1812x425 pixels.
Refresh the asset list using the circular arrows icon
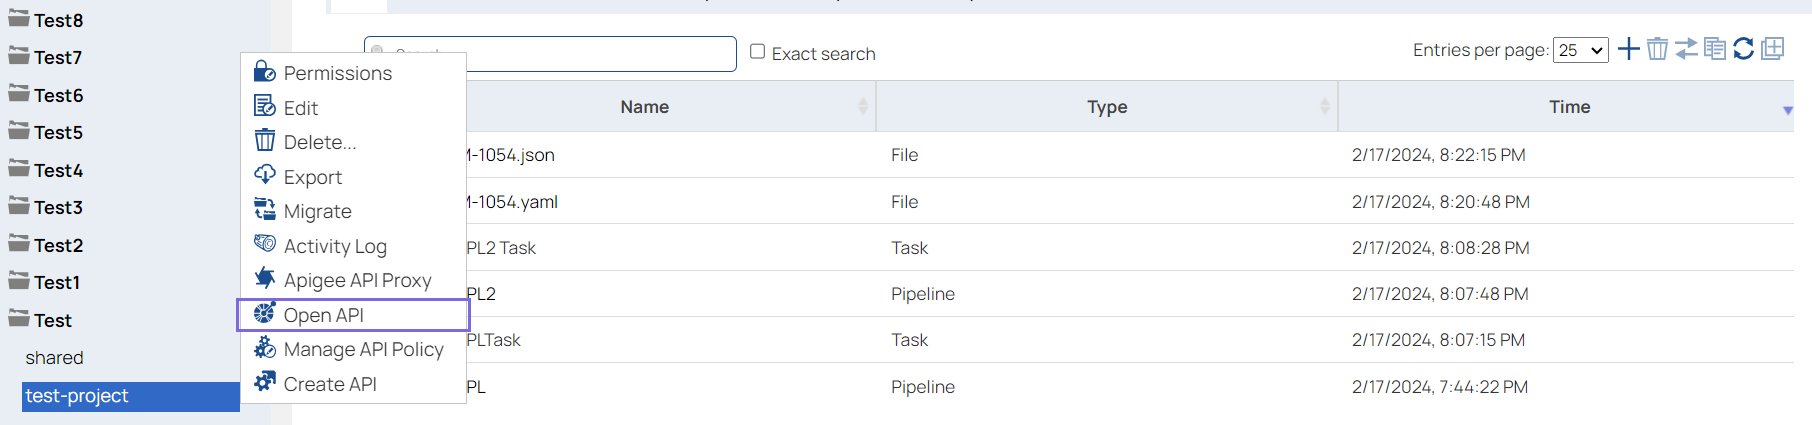click(1743, 49)
